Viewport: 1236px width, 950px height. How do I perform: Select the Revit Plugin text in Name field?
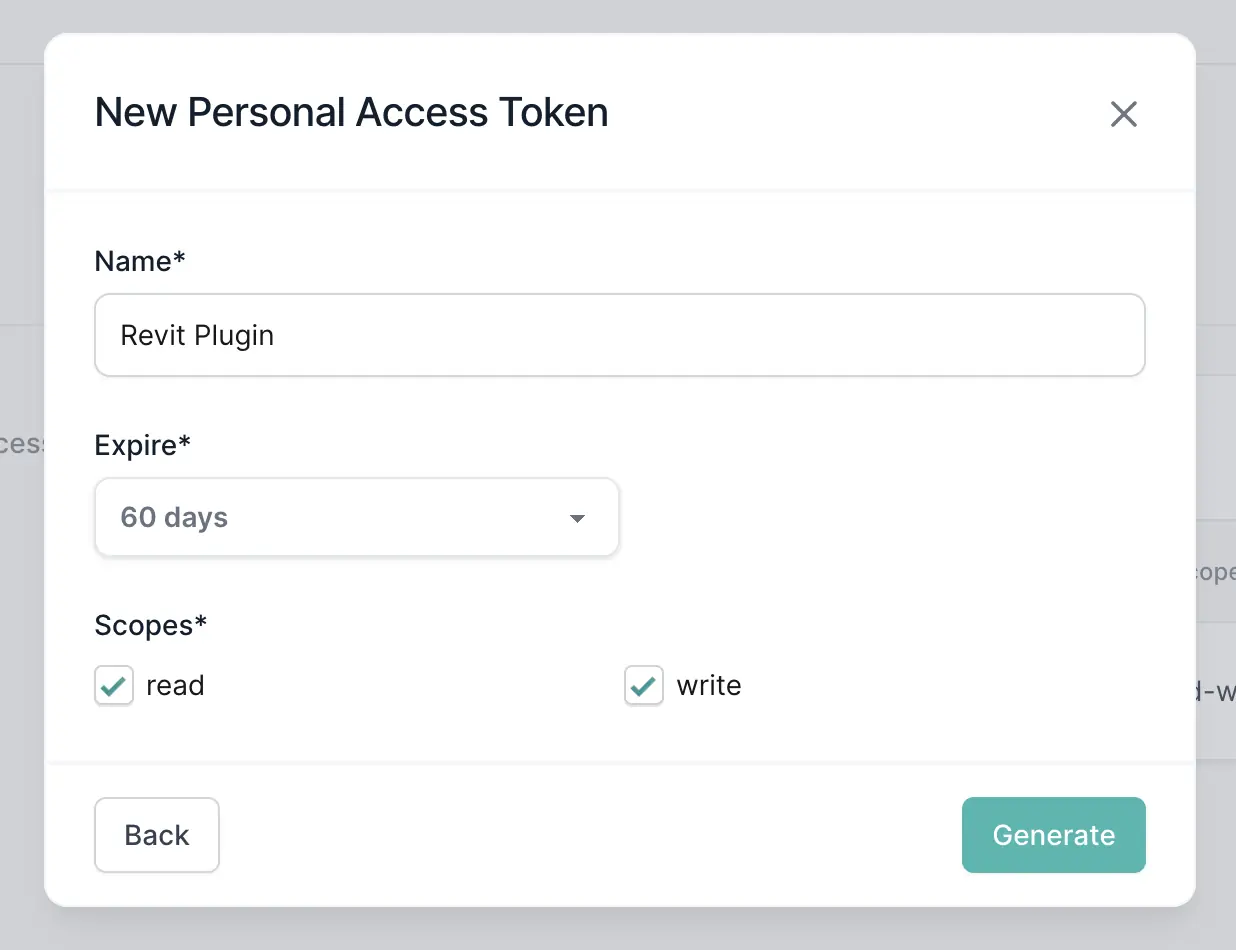point(196,335)
